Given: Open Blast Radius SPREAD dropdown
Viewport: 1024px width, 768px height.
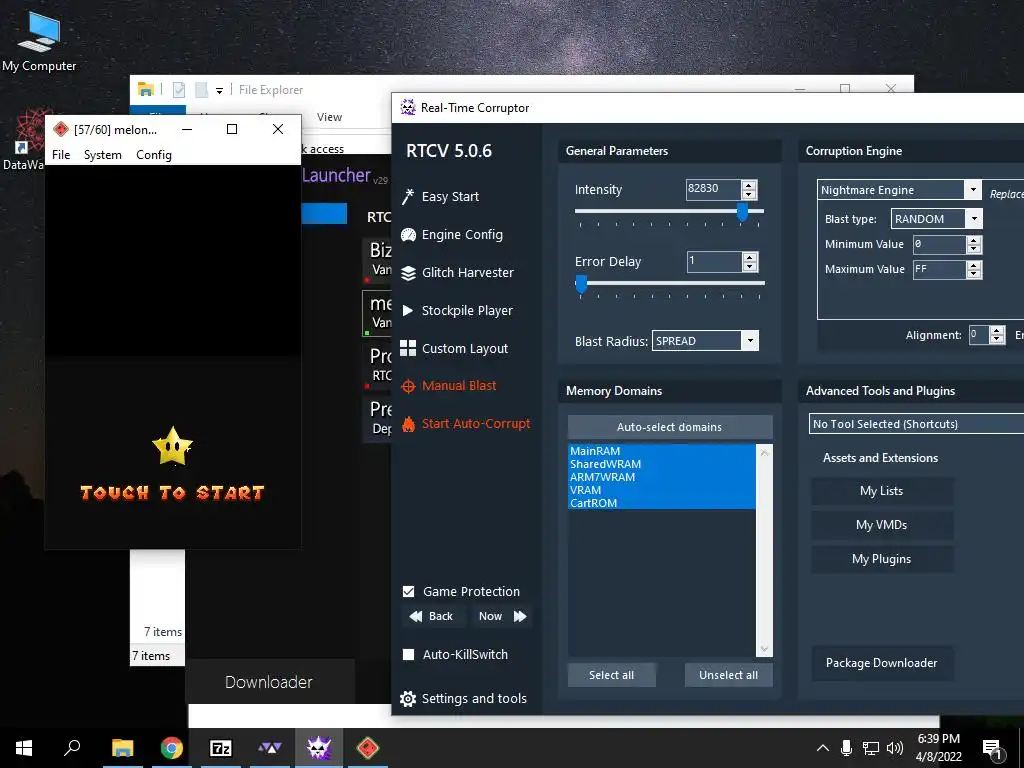Looking at the screenshot, I should tap(750, 341).
